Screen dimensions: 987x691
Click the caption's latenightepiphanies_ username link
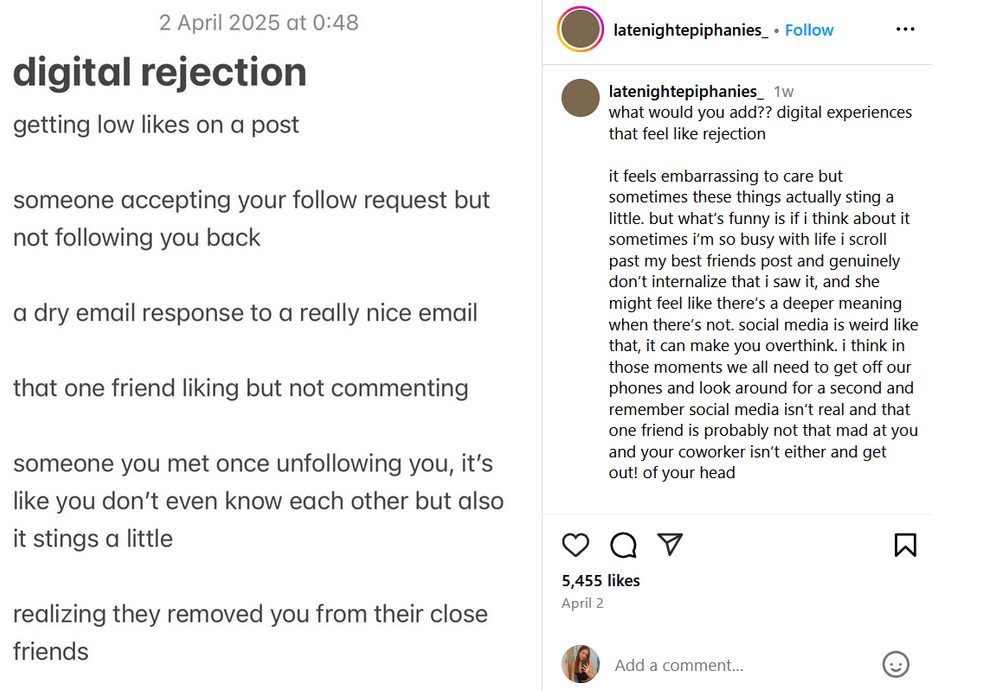coord(686,91)
